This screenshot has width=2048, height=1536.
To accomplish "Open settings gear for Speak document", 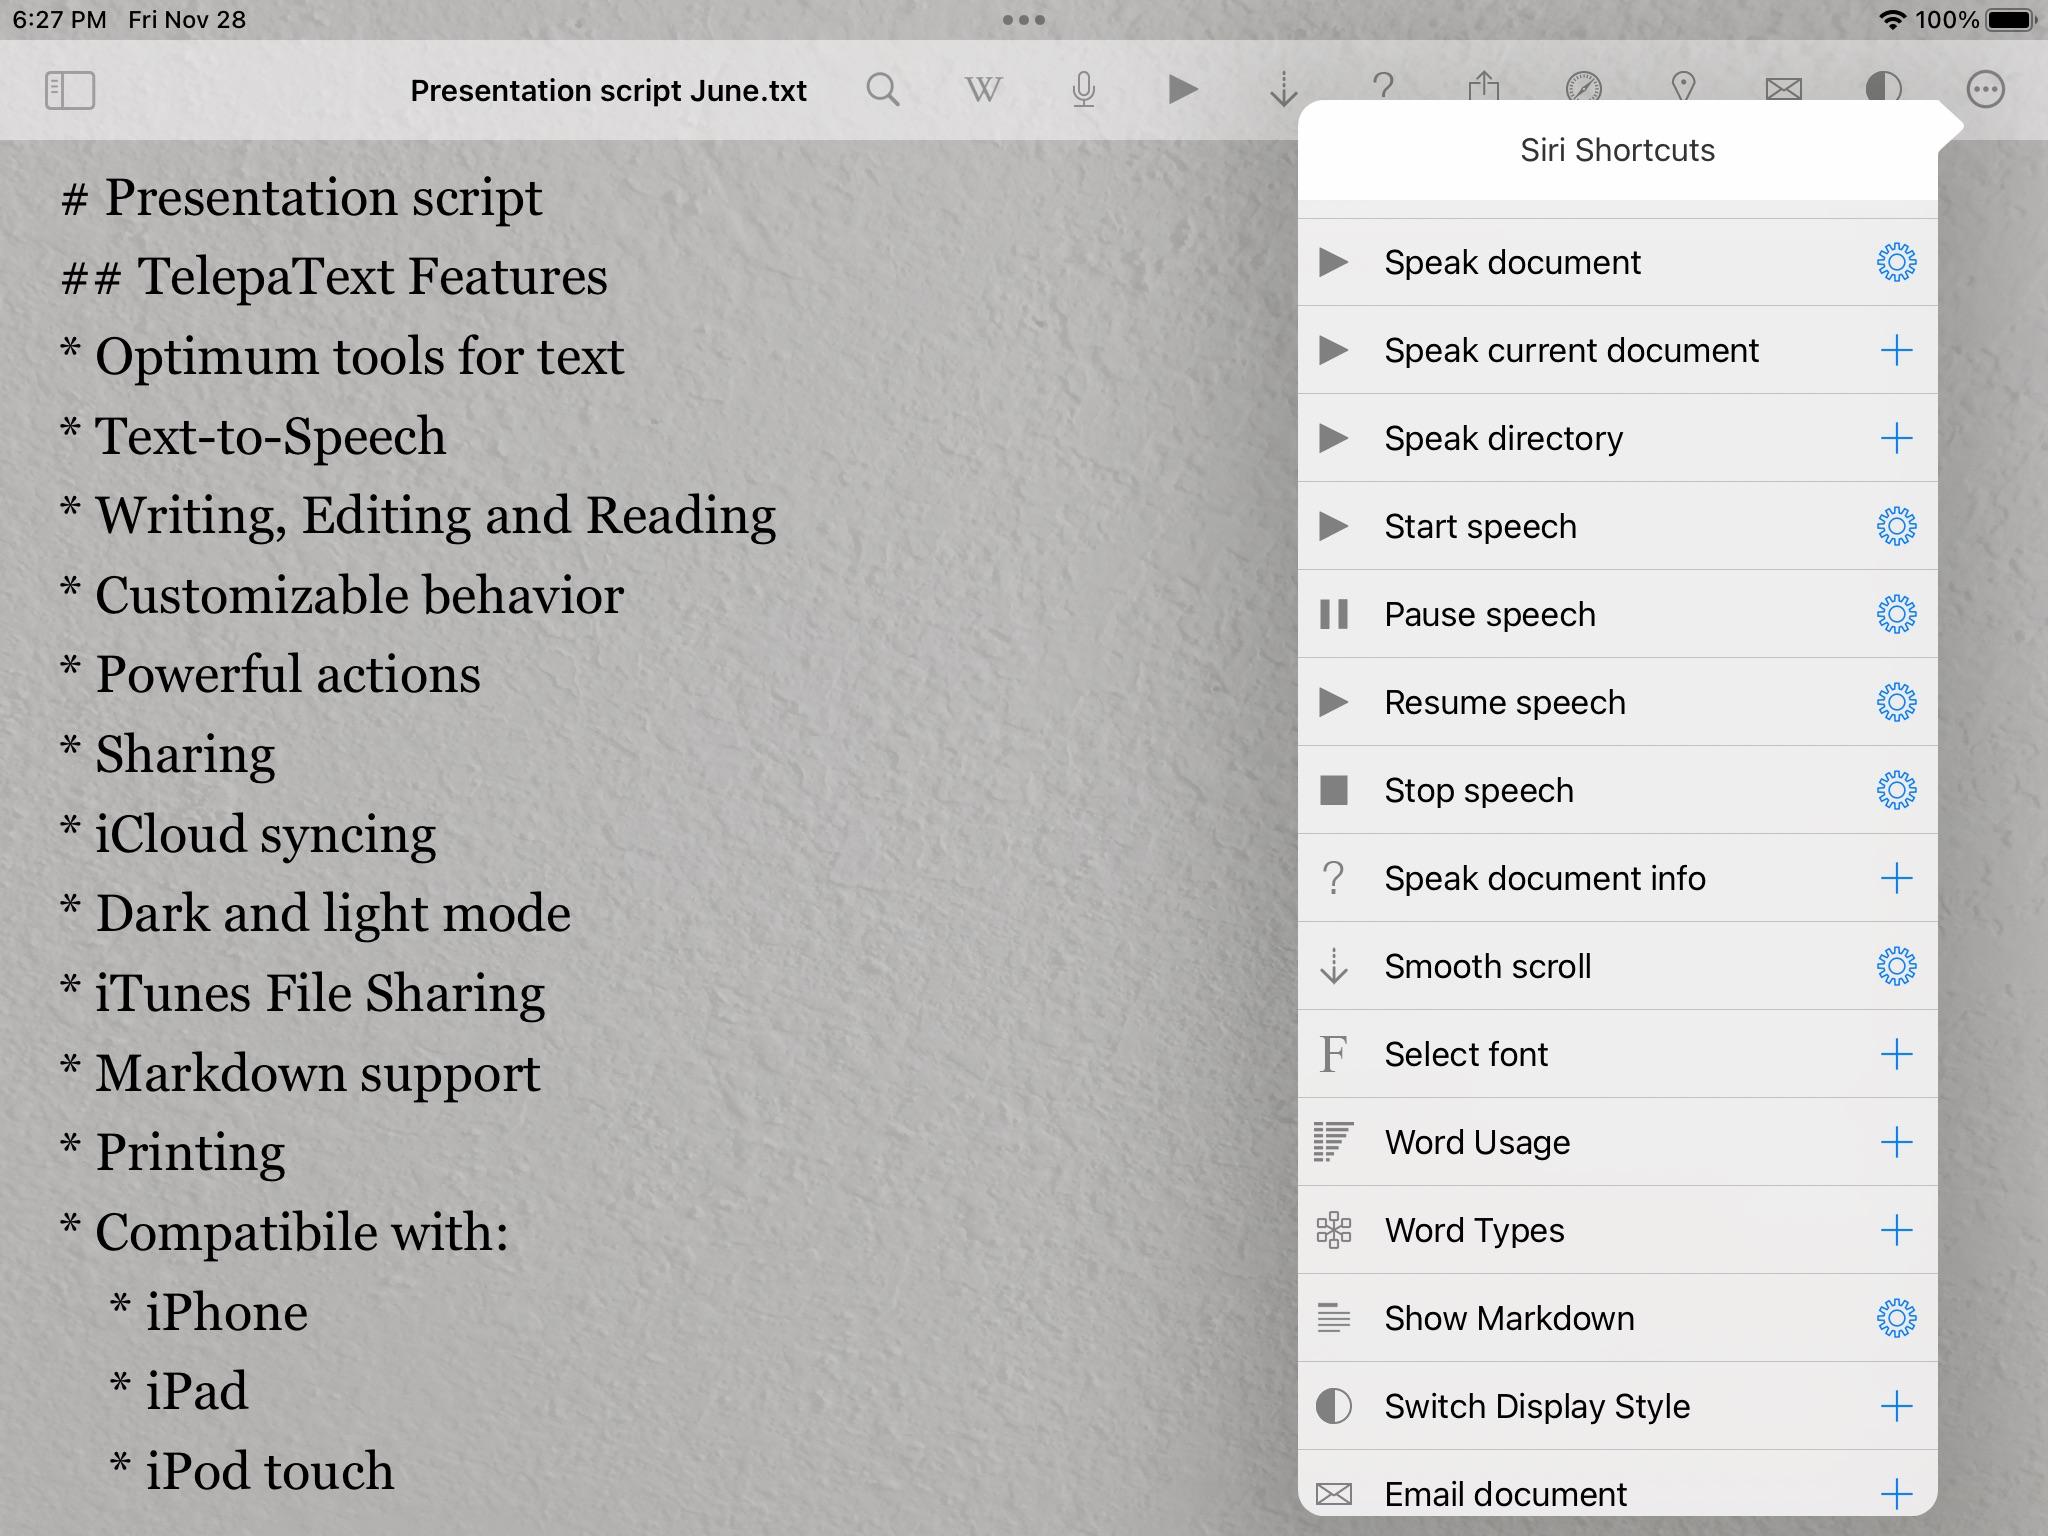I will pyautogui.click(x=1896, y=263).
